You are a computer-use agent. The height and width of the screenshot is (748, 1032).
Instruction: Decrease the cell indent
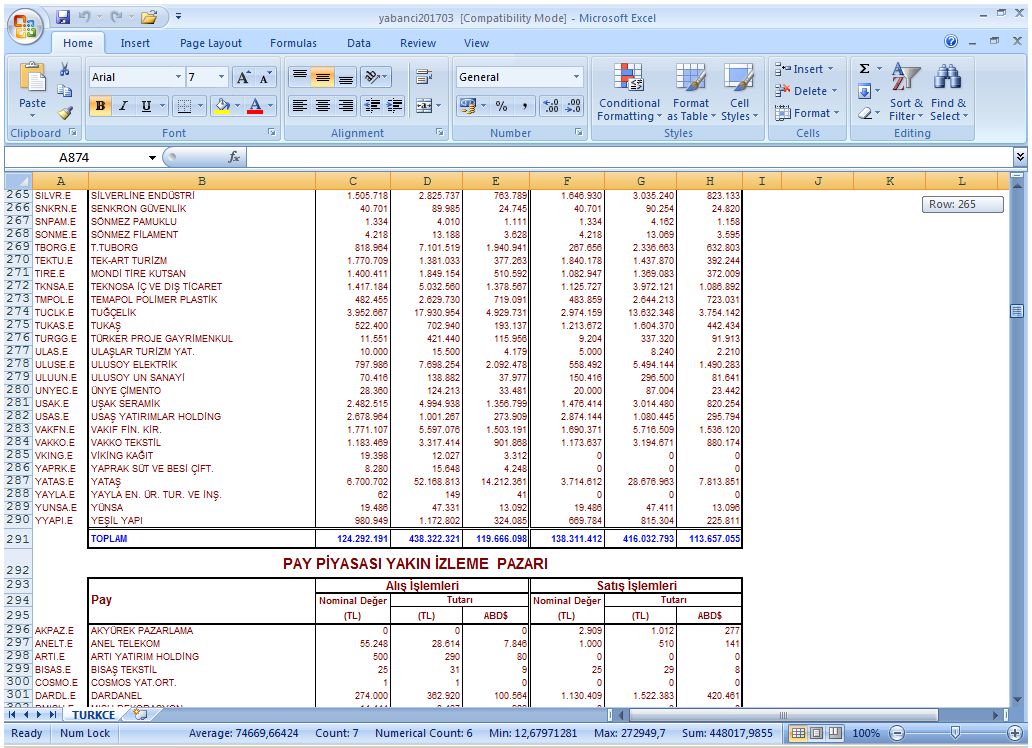[x=372, y=106]
